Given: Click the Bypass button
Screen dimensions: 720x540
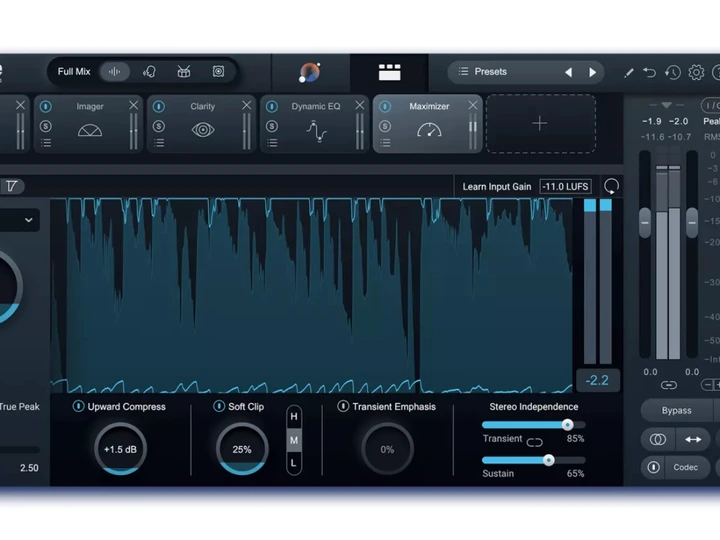Looking at the screenshot, I should (x=676, y=410).
